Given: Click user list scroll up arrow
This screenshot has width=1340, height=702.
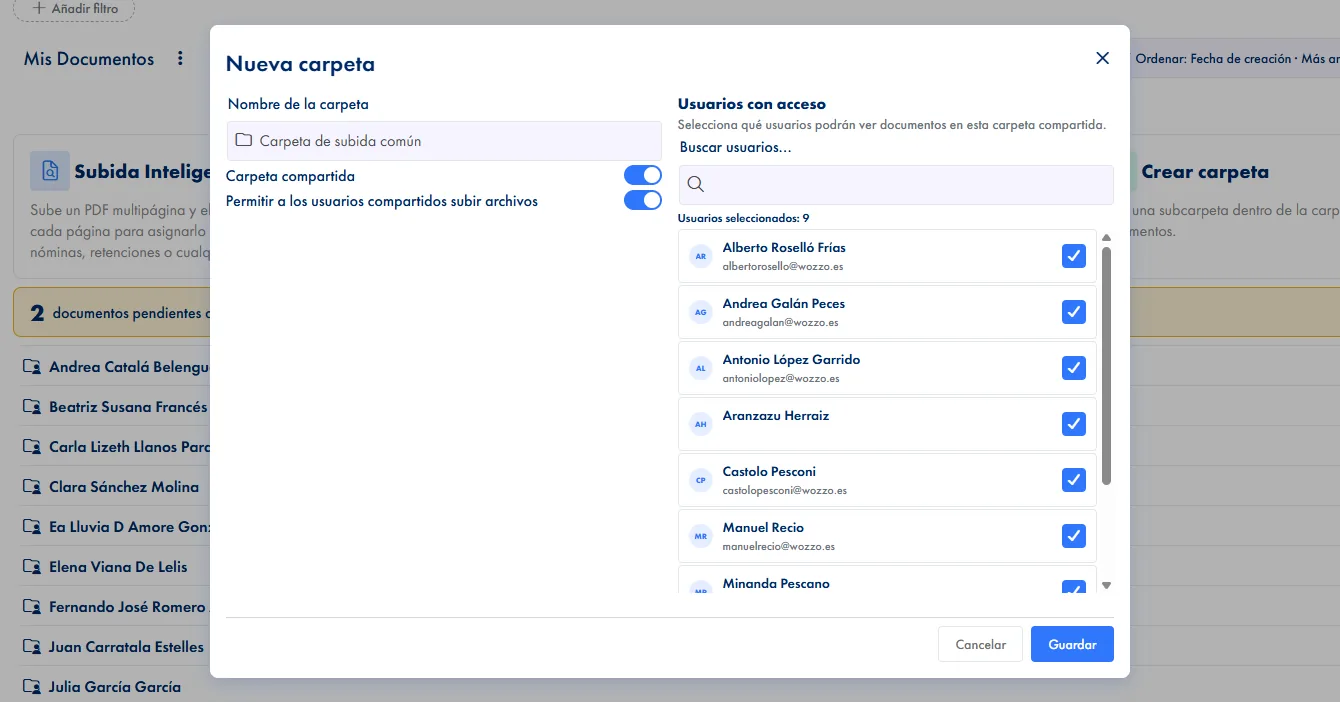Looking at the screenshot, I should [x=1106, y=237].
